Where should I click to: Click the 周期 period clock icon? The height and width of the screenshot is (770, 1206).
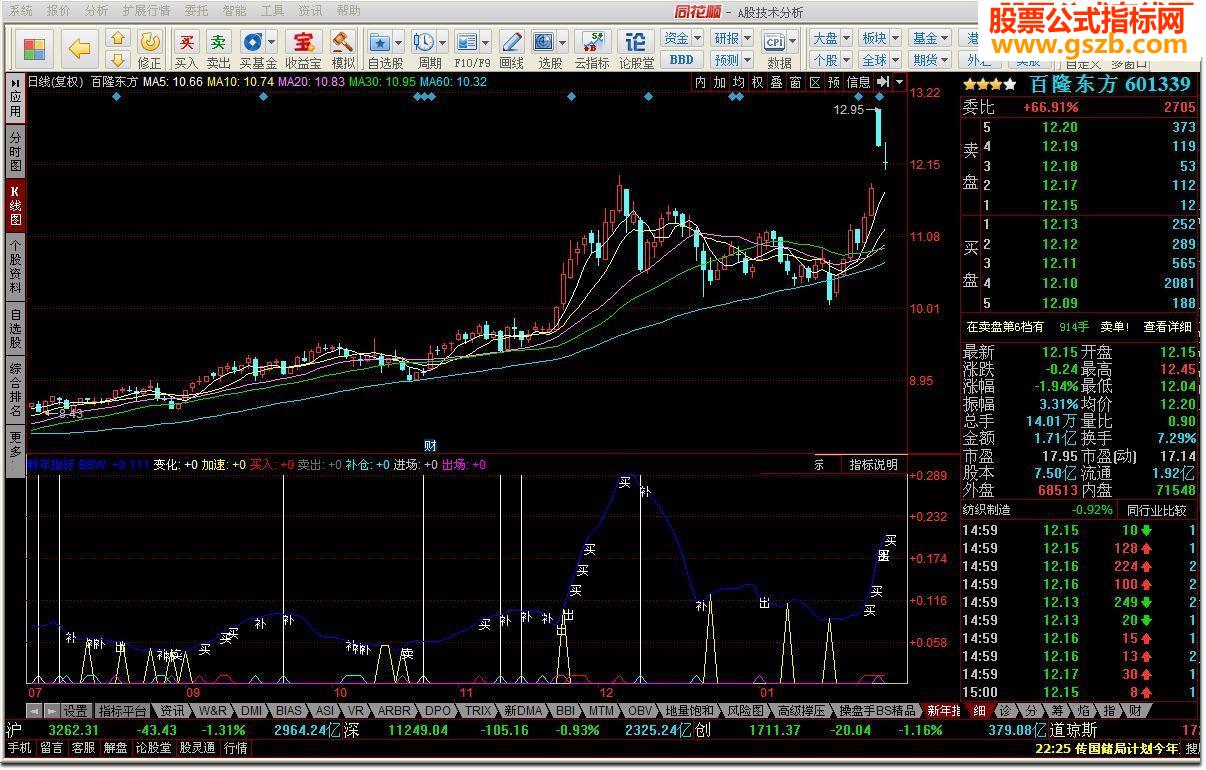424,42
